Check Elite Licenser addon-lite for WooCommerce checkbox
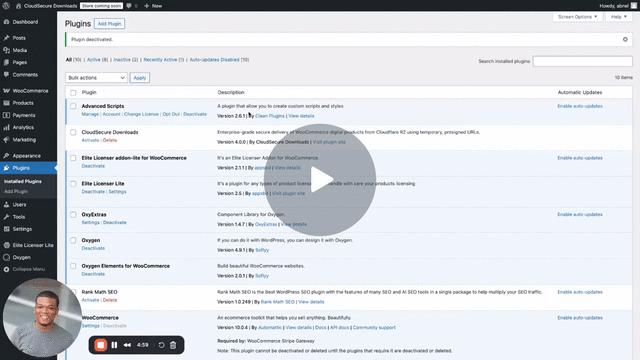Screen dimensions: 640x360 coord(73,158)
